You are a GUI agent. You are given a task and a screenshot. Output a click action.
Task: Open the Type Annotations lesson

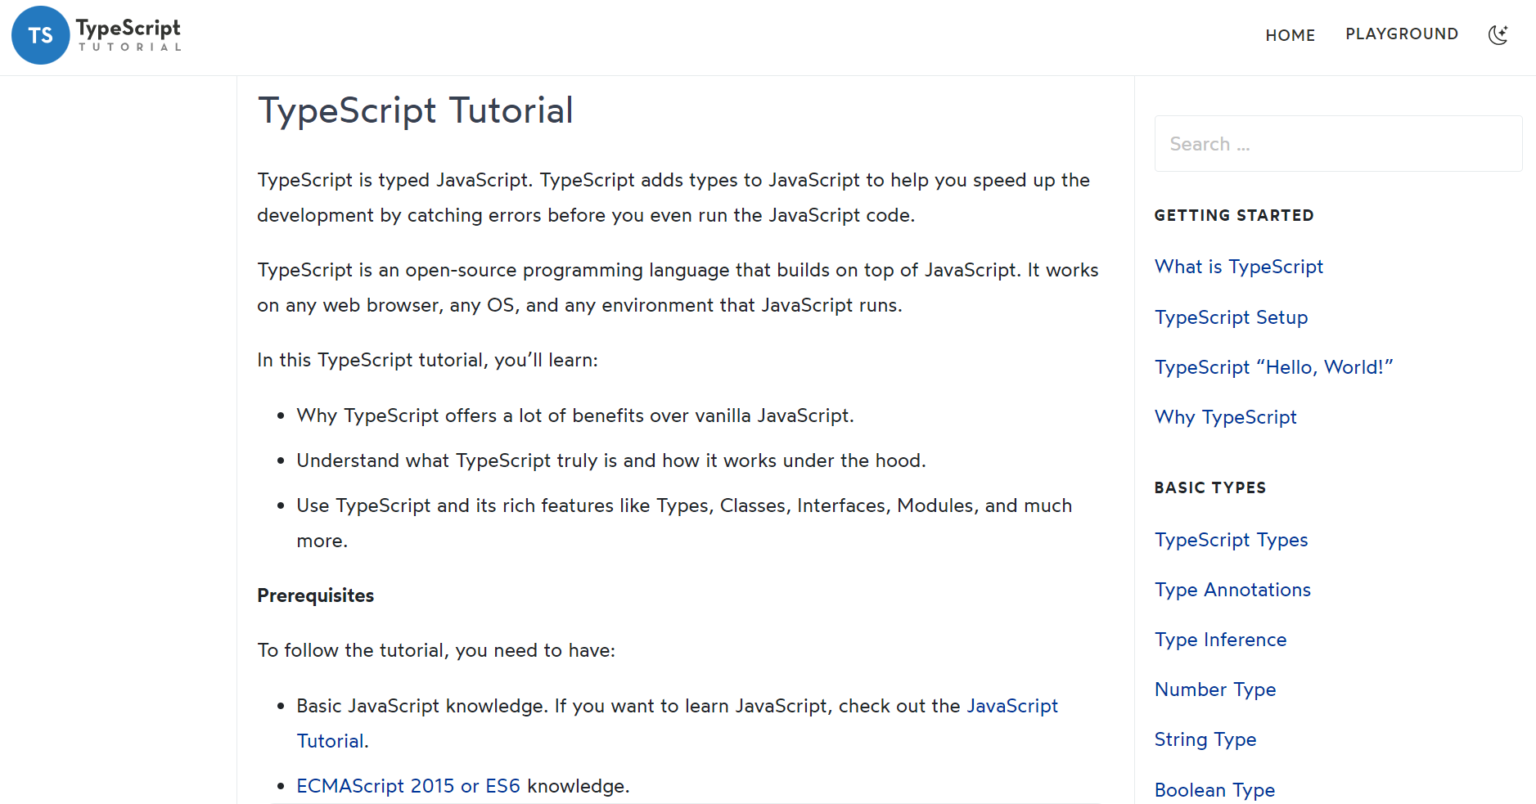1232,589
